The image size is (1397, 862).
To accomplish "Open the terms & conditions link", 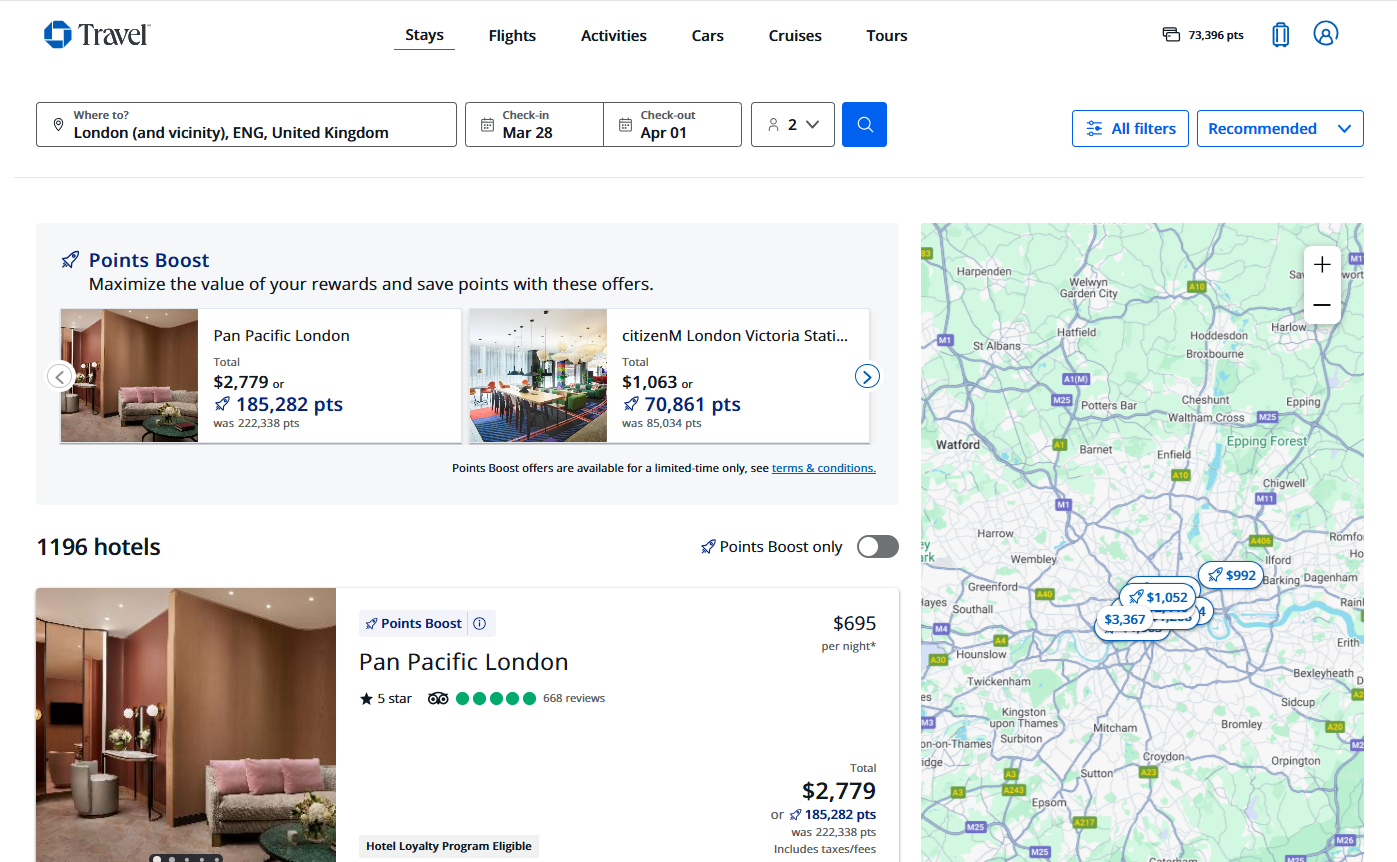I will [x=823, y=468].
